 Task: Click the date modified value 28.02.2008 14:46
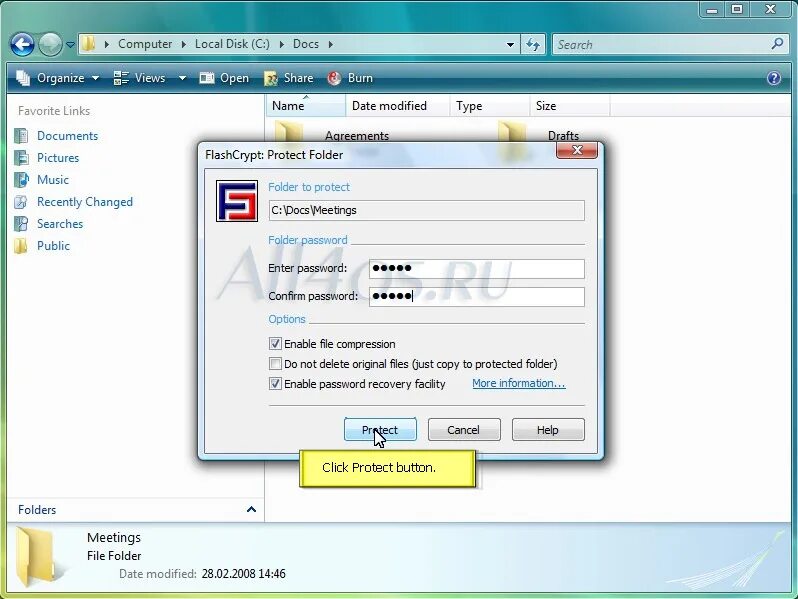point(243,574)
